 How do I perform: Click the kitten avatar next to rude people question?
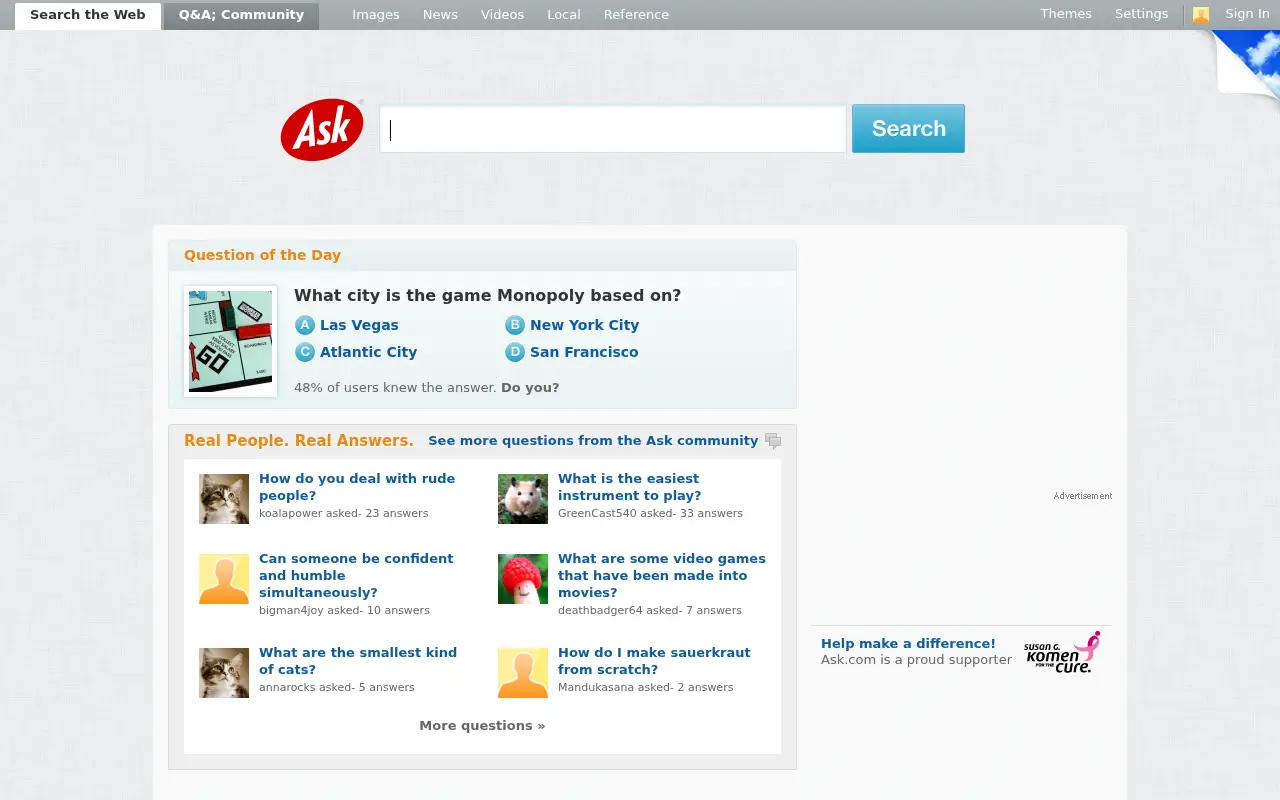tap(224, 499)
